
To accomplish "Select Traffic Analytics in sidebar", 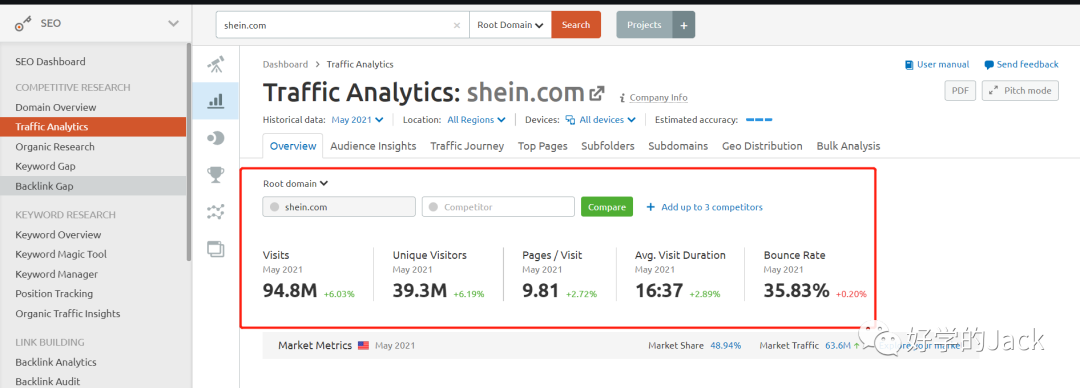I will [93, 127].
